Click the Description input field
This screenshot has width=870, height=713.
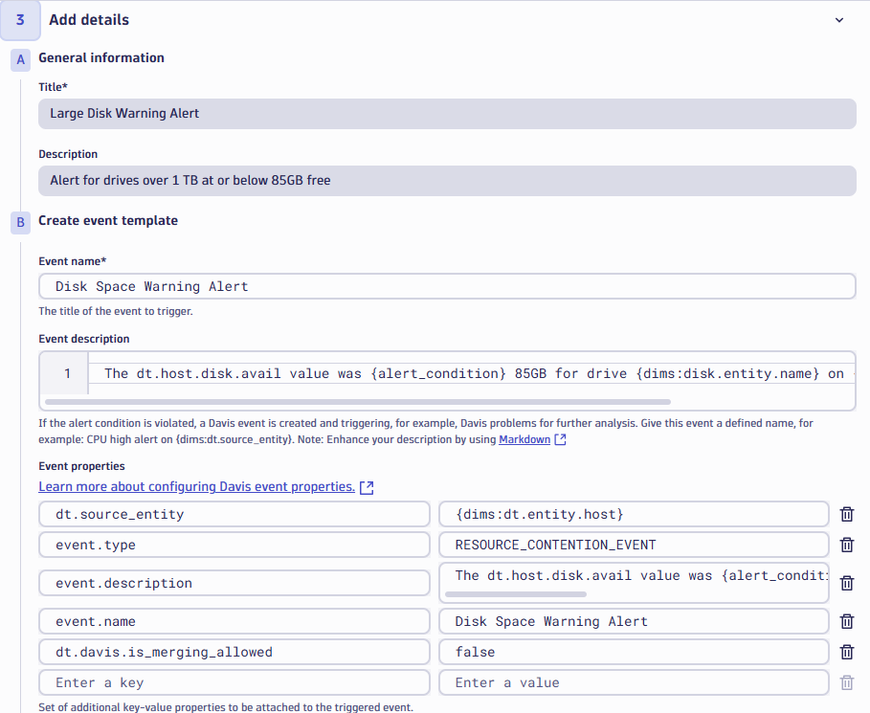click(x=447, y=181)
